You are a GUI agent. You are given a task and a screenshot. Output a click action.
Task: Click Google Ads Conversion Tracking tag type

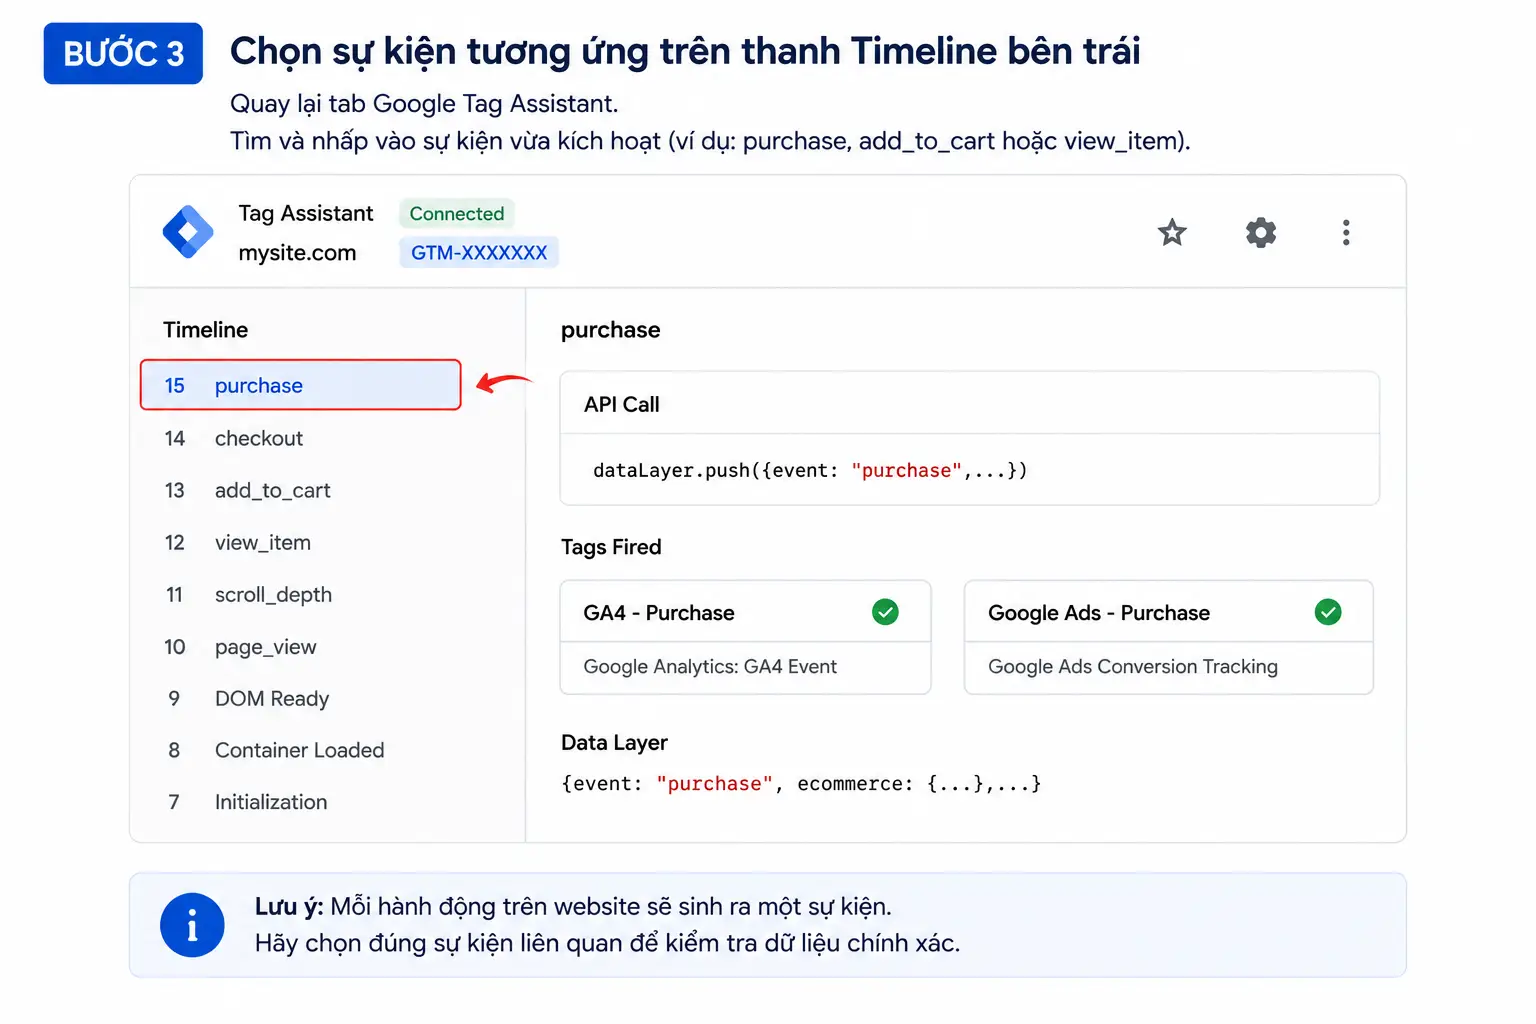[x=1133, y=666]
